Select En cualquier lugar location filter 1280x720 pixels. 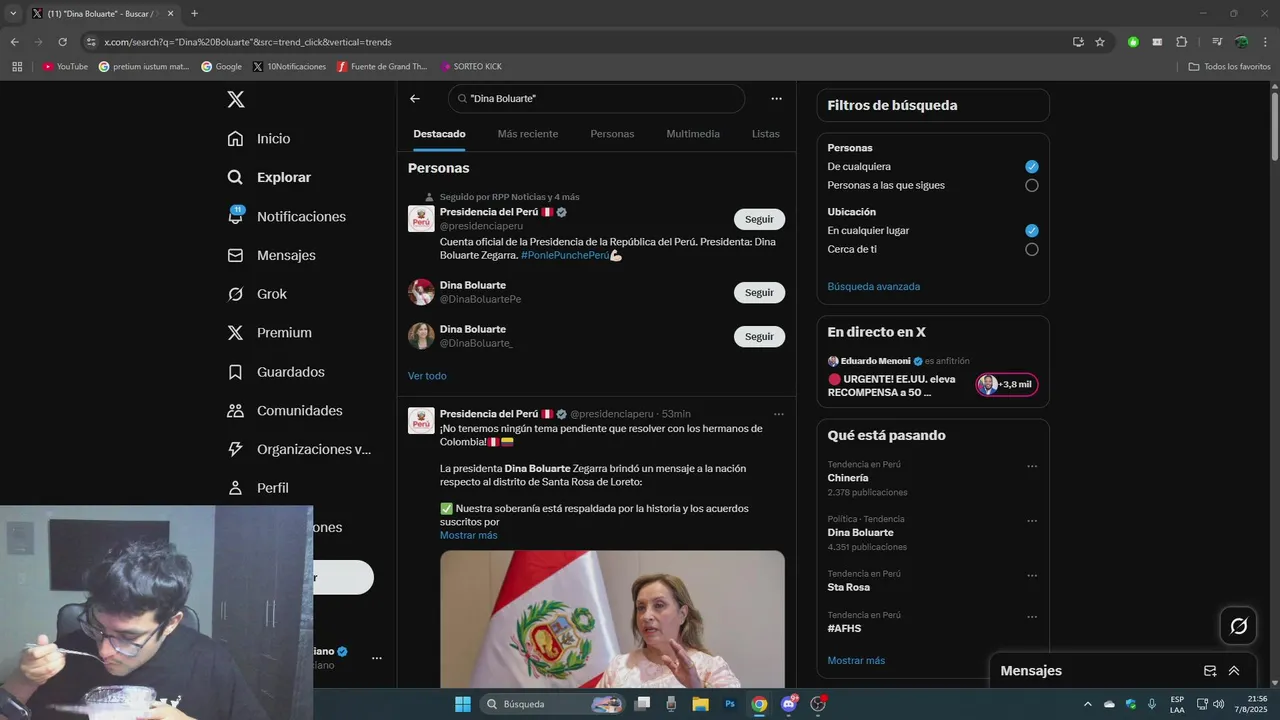pos(1032,231)
